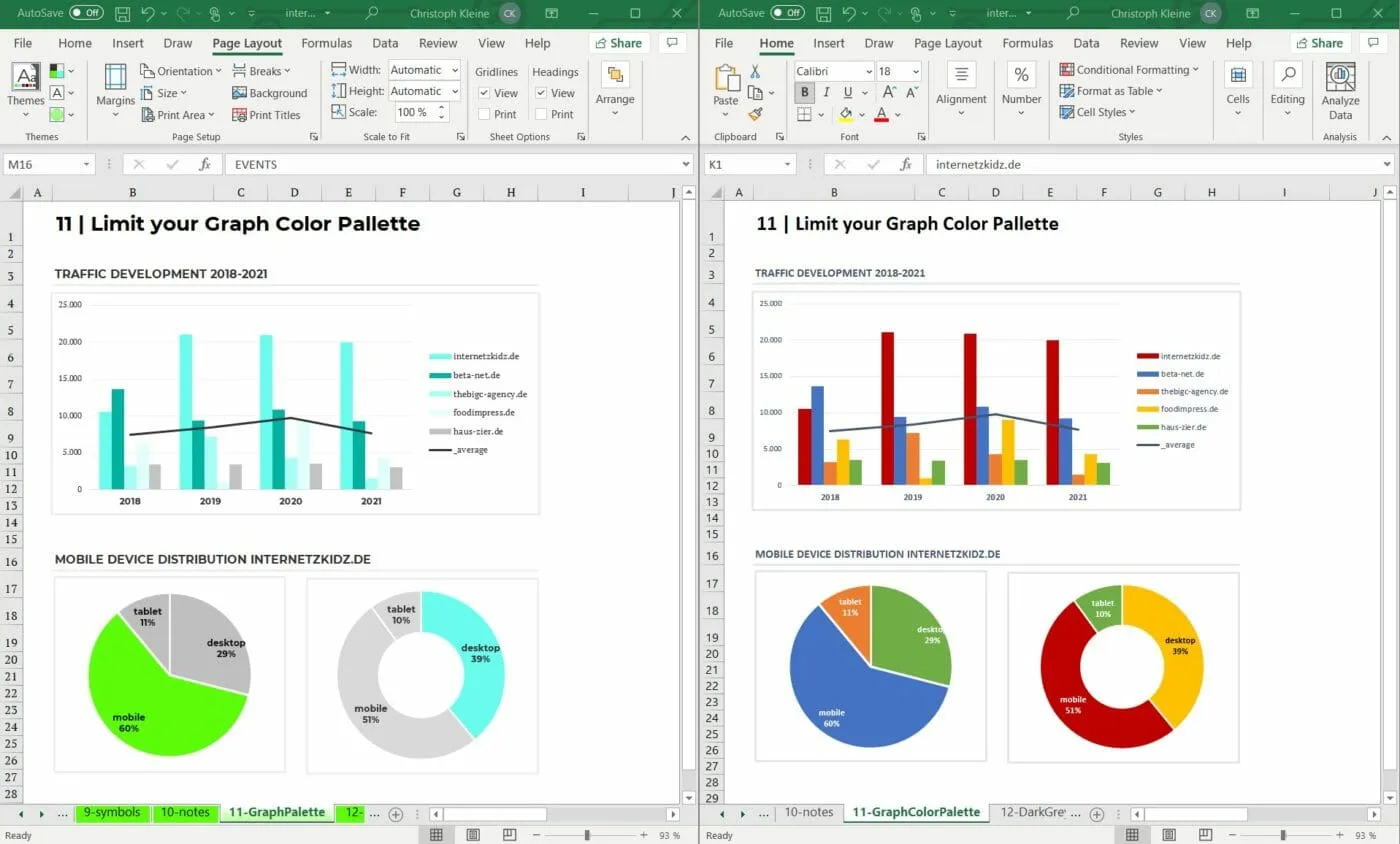Image resolution: width=1400 pixels, height=844 pixels.
Task: Open the Width Automatic dropdown
Action: [x=424, y=69]
